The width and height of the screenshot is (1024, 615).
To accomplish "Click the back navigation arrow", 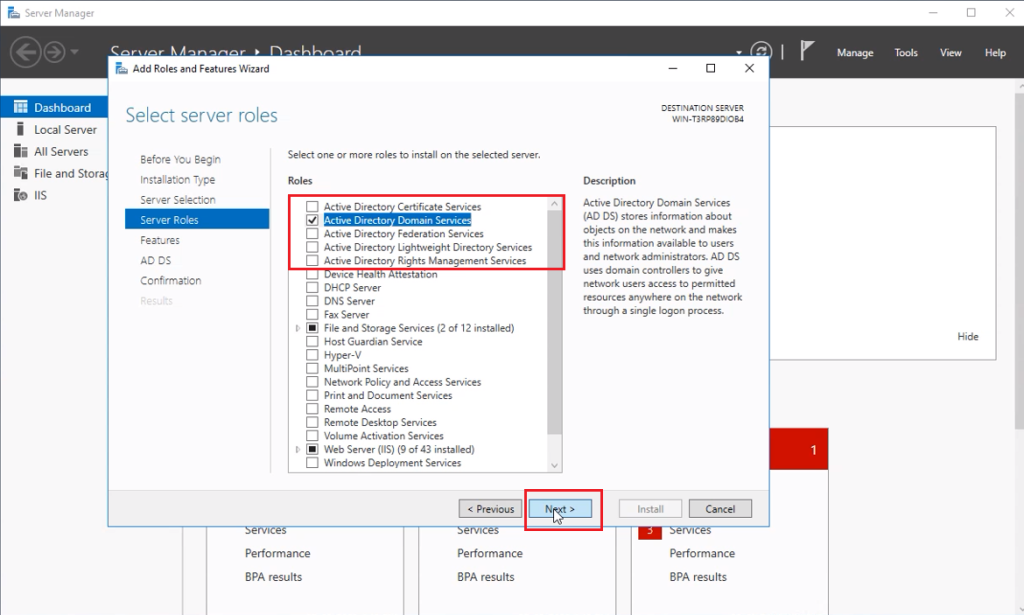I will click(x=27, y=52).
